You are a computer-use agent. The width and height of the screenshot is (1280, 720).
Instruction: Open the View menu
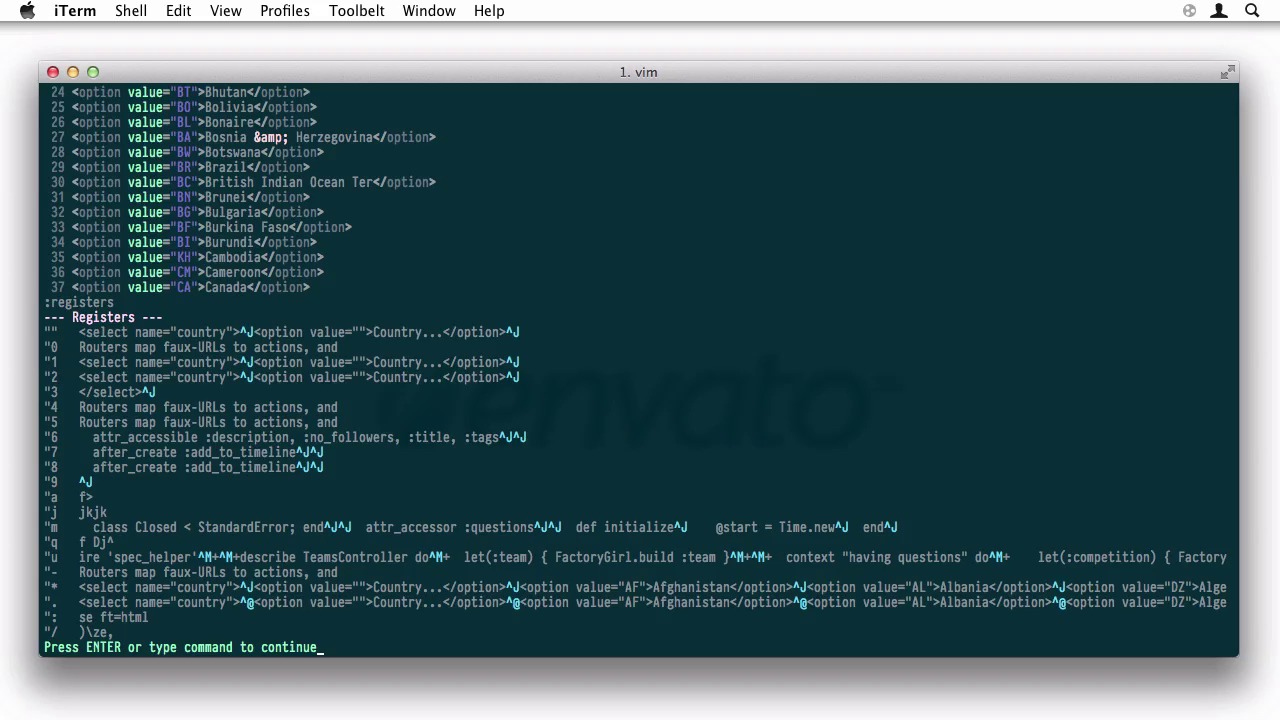226,11
